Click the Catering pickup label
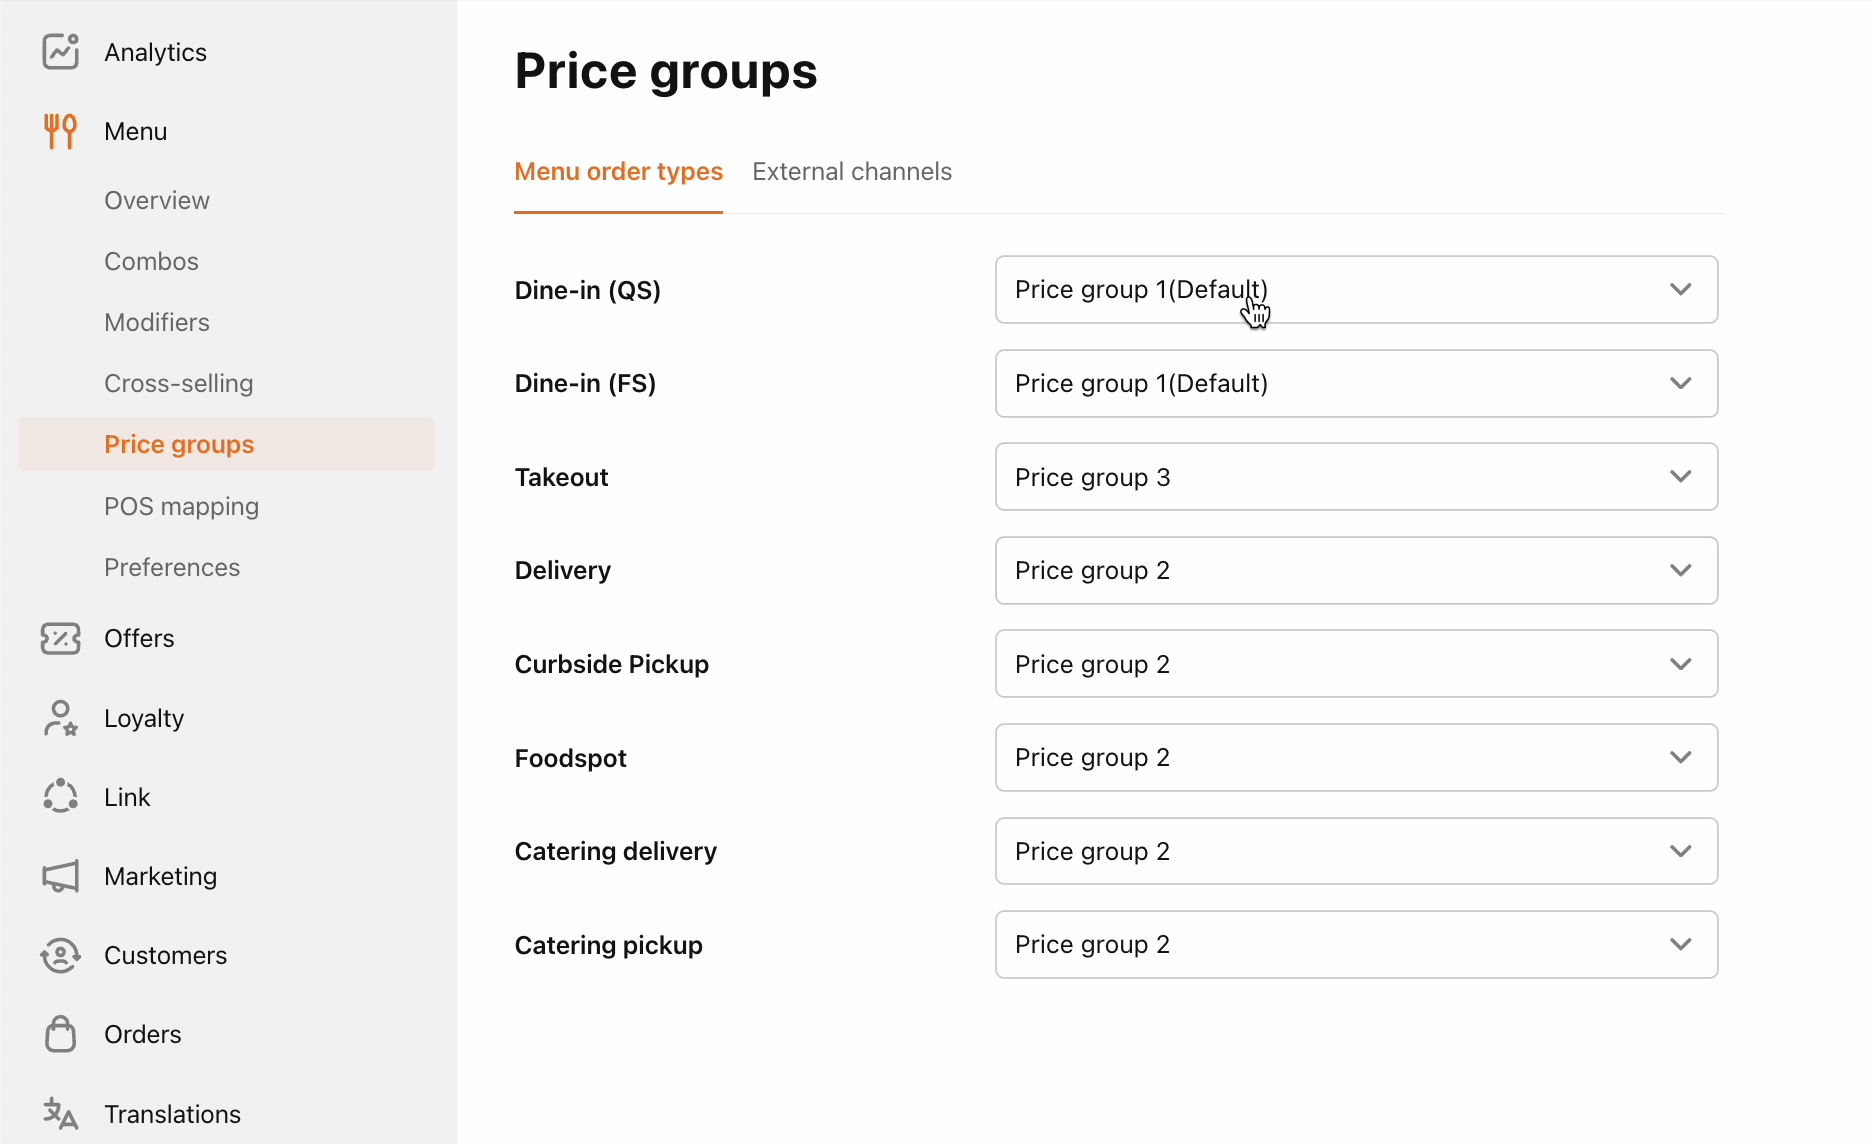The width and height of the screenshot is (1874, 1144). (x=608, y=945)
